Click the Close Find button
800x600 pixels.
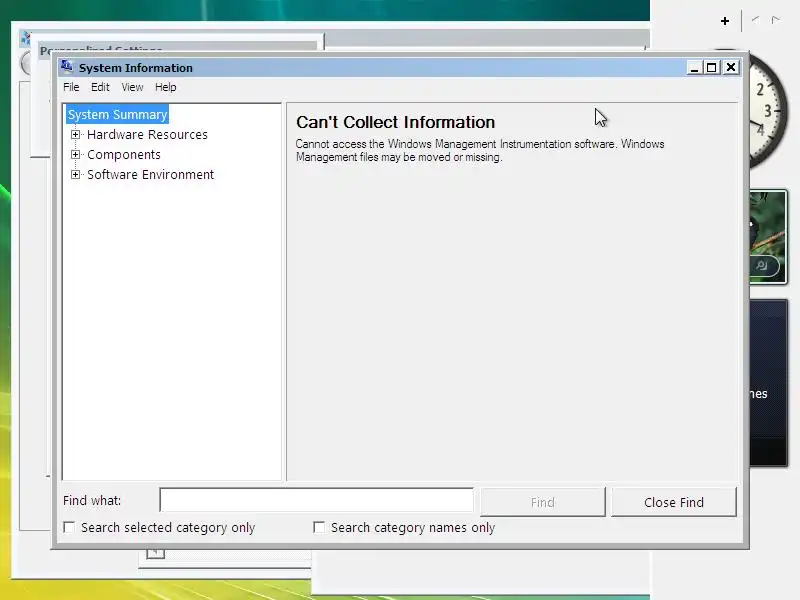point(674,502)
